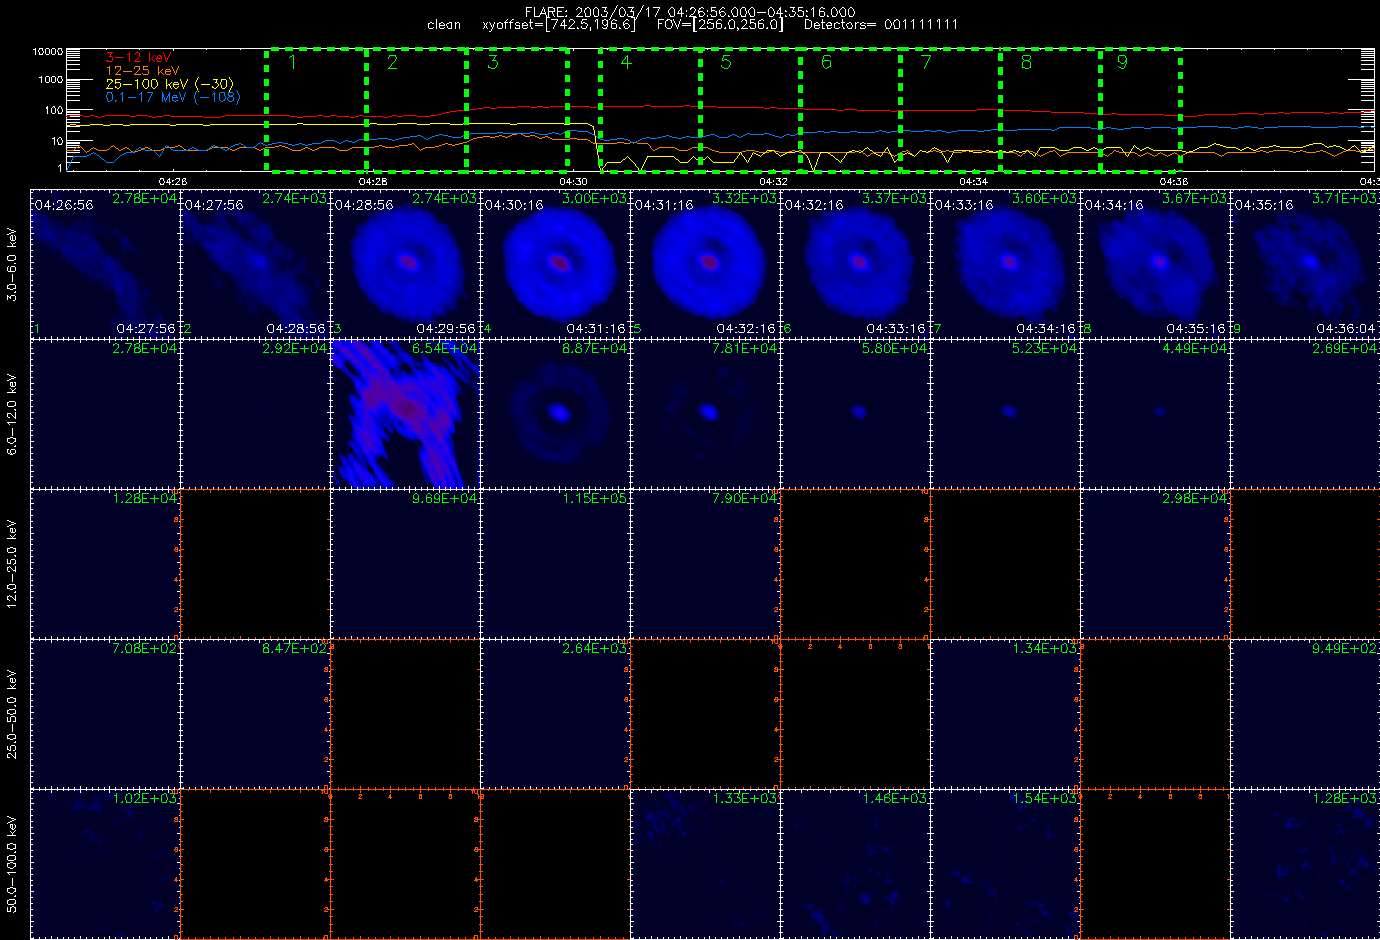Screen dimensions: 1380x940
Task: Open the 3.0-6.0 keV image for interval 9
Action: 1305,264
